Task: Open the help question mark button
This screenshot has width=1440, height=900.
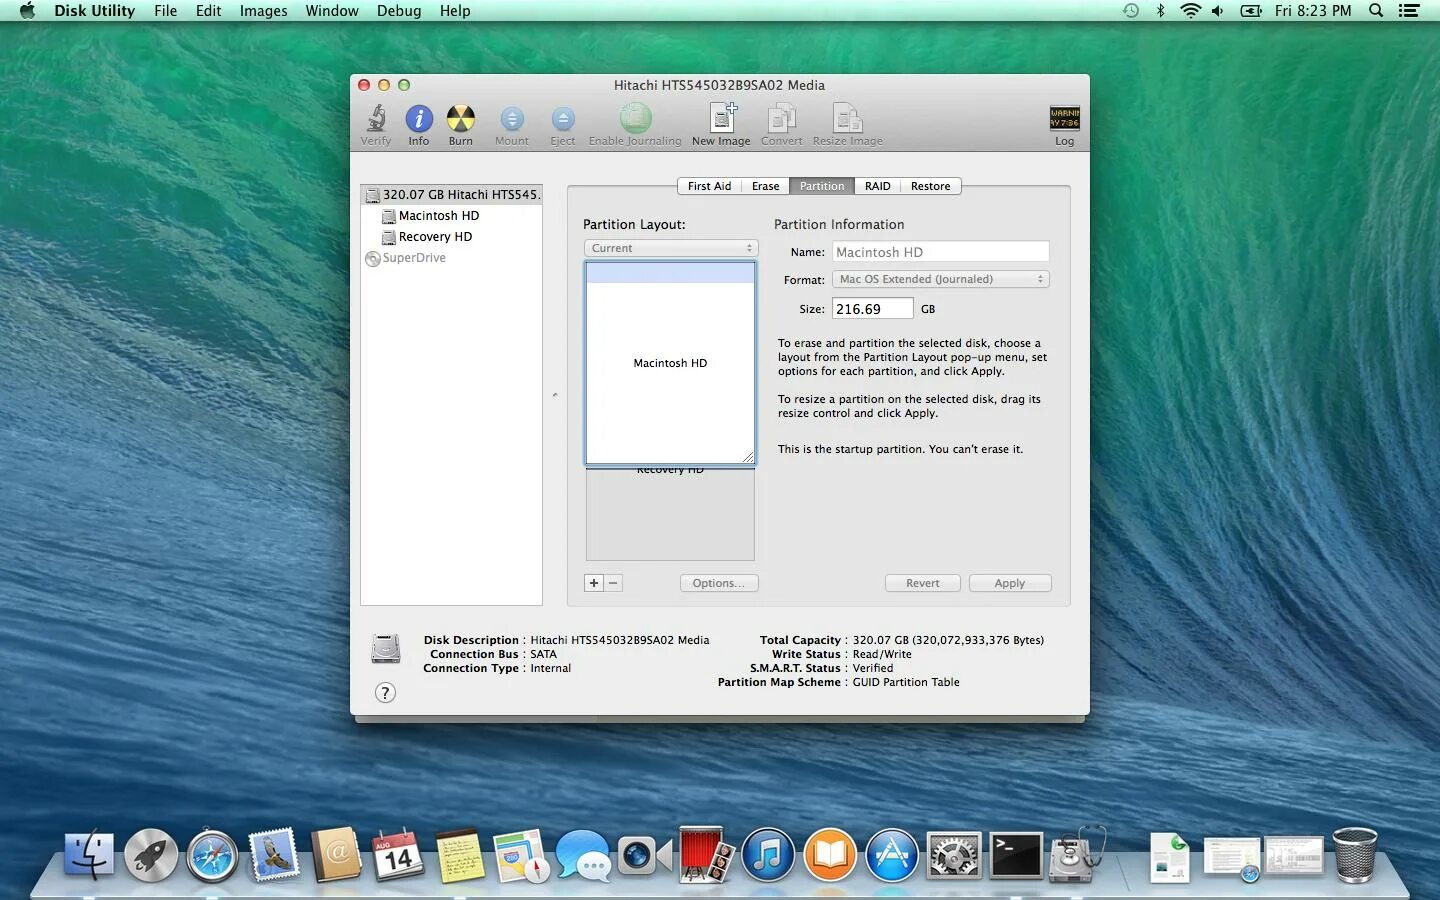Action: 385,693
